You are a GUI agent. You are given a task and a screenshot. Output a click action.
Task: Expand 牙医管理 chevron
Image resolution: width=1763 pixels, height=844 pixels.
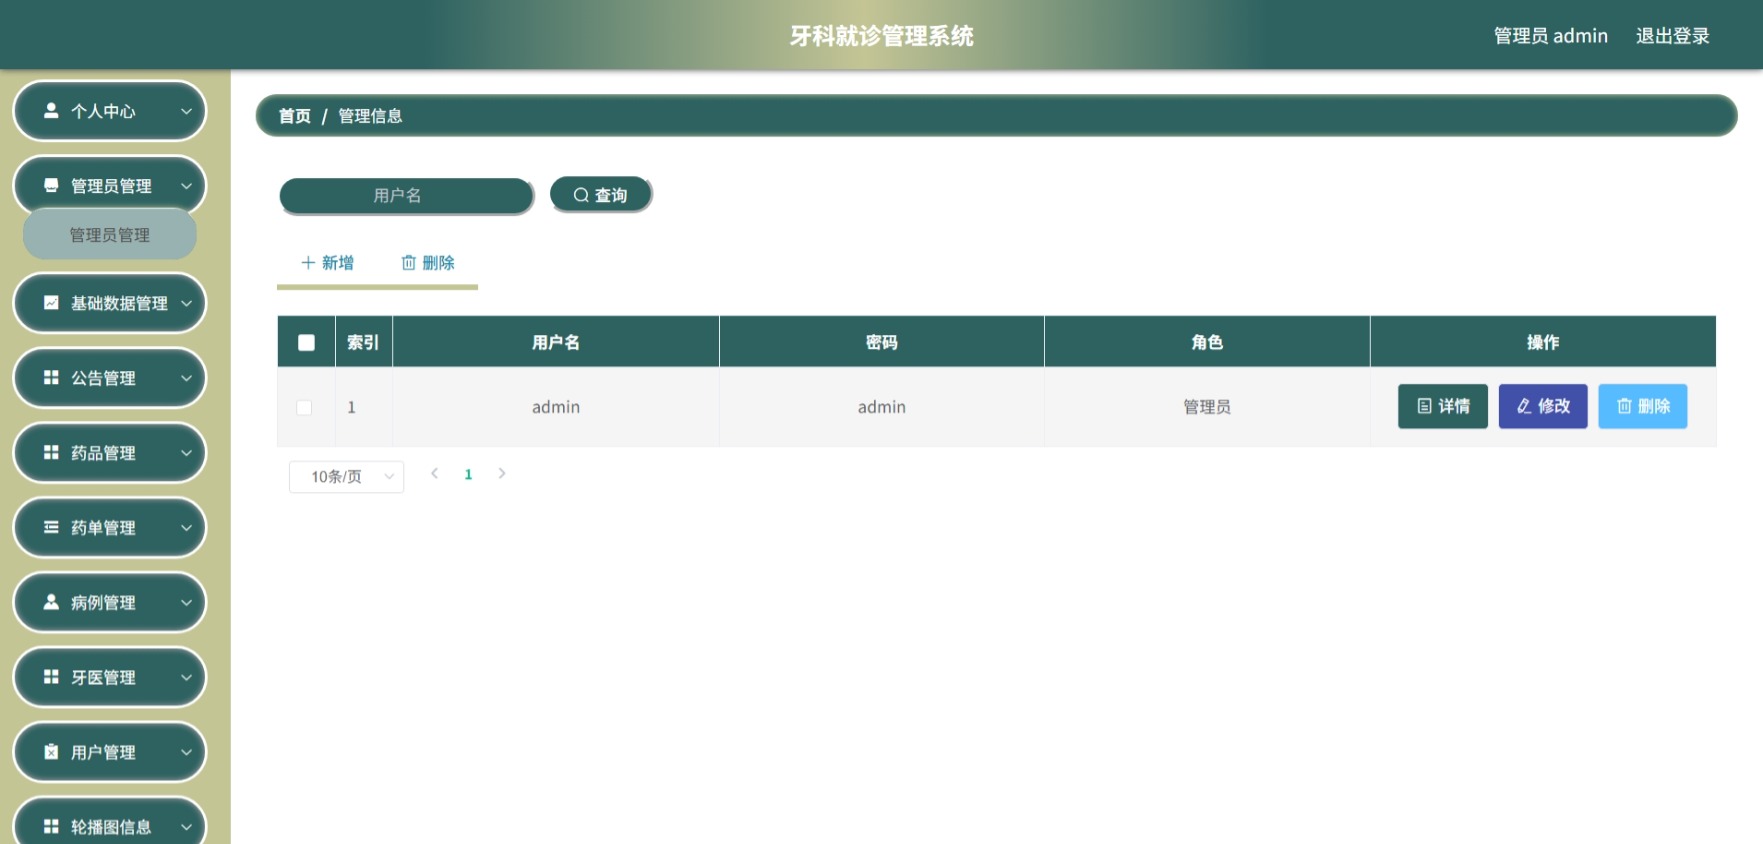(x=186, y=678)
